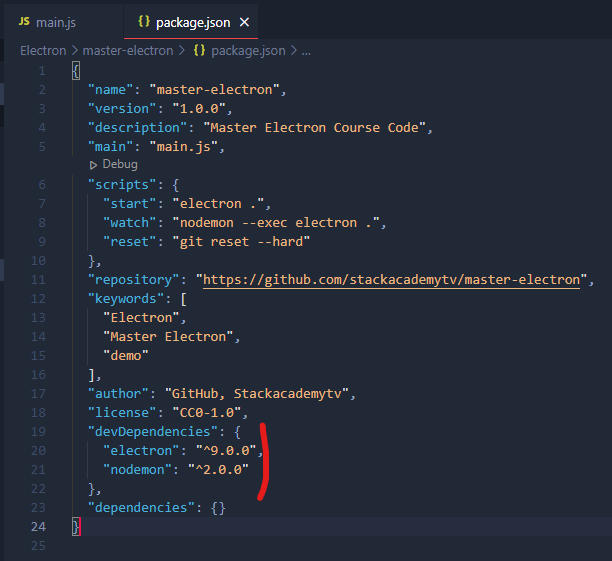The image size is (612, 561).
Task: Click the "demo" keyword
Action: [126, 356]
